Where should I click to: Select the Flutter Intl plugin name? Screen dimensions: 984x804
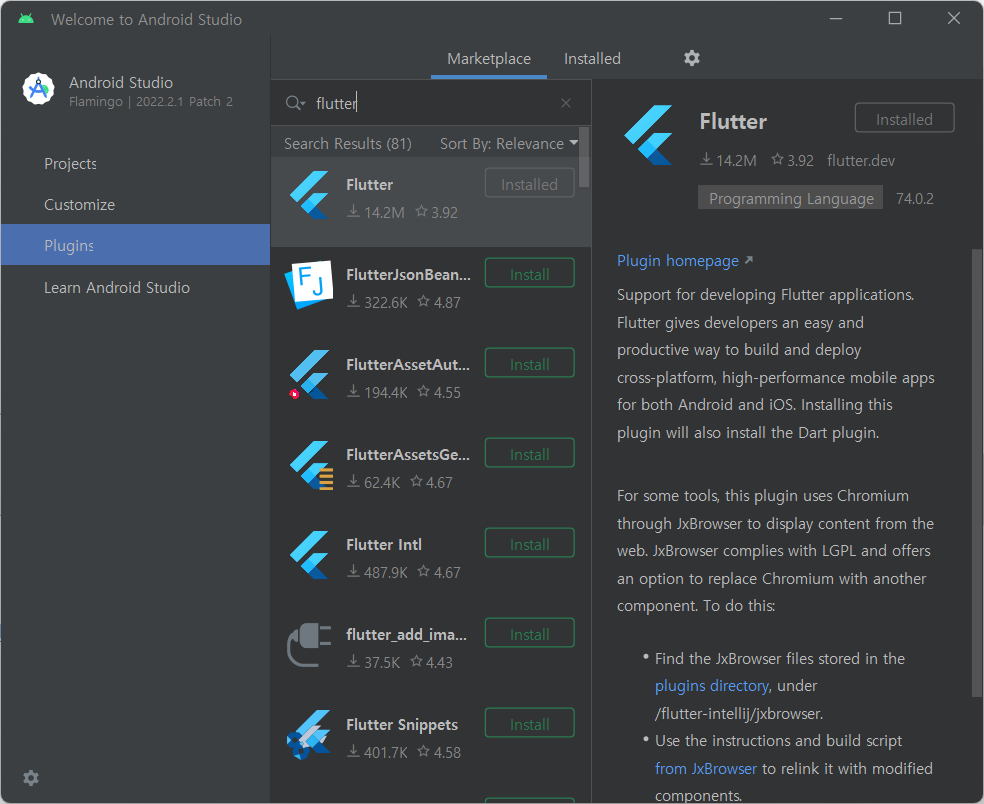pyautogui.click(x=383, y=545)
